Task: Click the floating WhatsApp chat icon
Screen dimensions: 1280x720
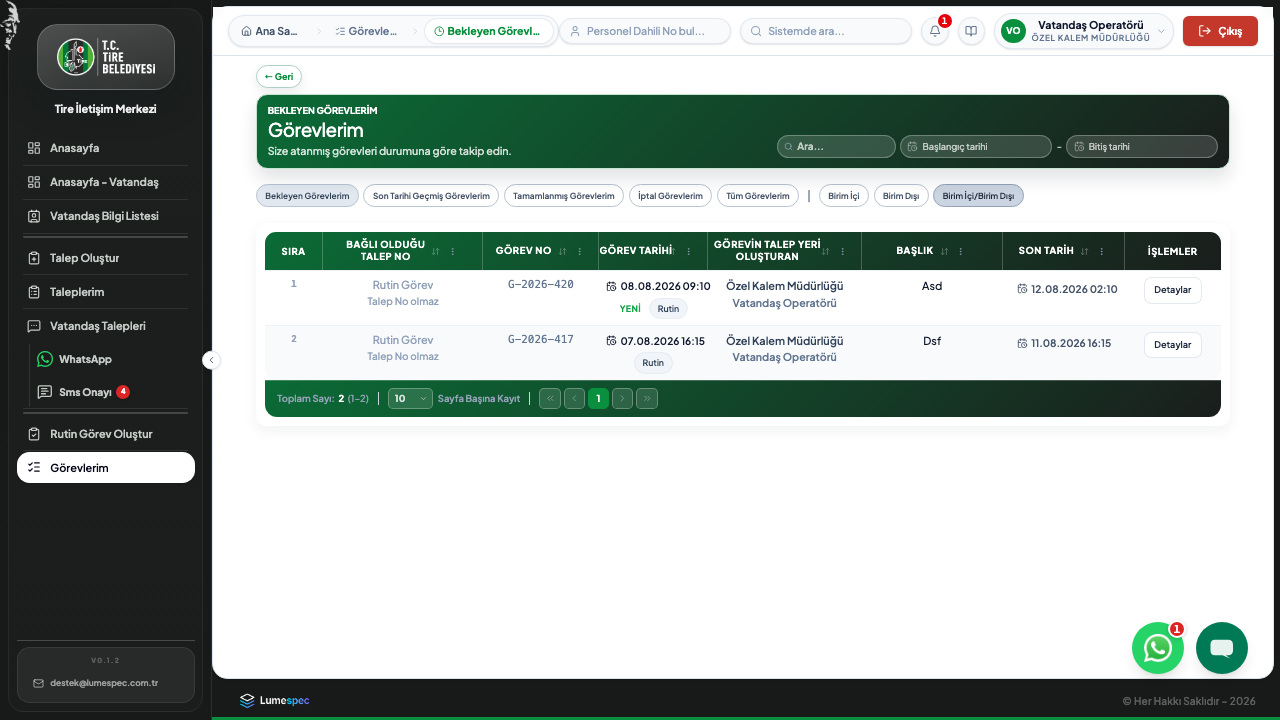Action: [1158, 648]
